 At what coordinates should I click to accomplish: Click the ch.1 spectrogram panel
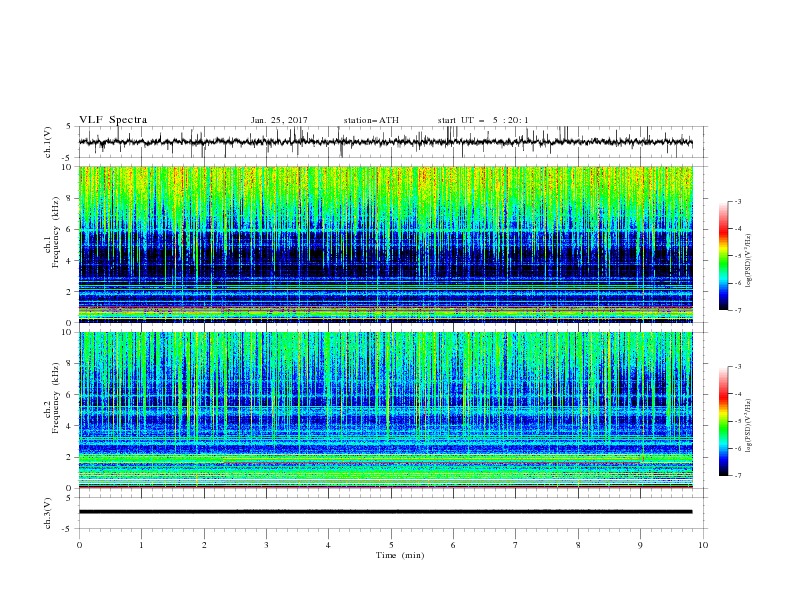click(x=386, y=244)
